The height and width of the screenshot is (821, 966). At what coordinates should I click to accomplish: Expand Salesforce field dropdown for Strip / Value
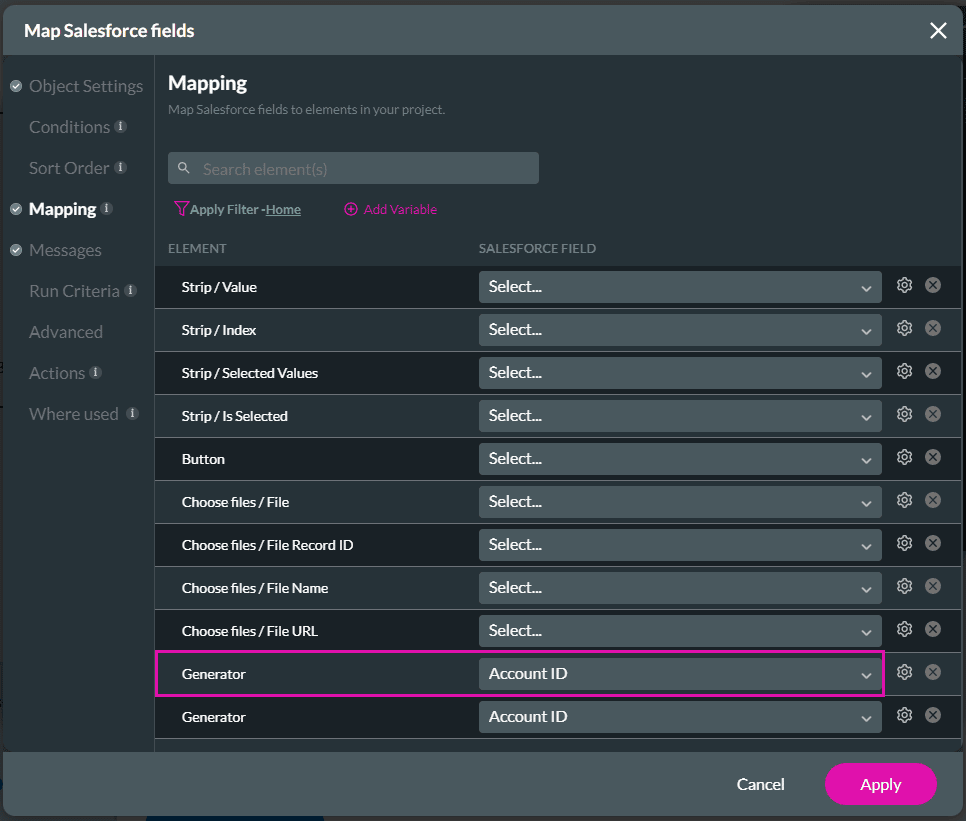coord(679,287)
